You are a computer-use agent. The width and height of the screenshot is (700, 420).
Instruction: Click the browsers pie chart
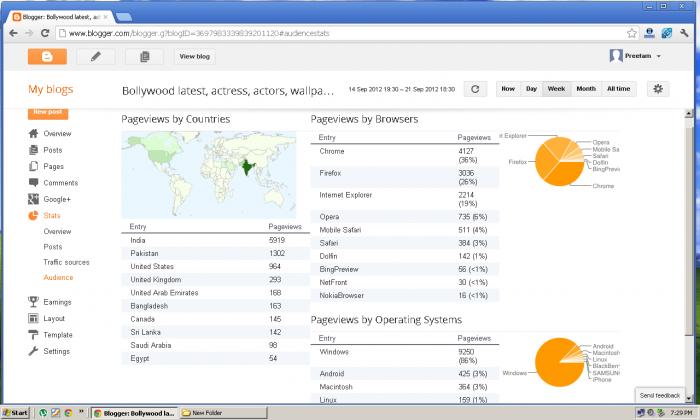pyautogui.click(x=559, y=162)
